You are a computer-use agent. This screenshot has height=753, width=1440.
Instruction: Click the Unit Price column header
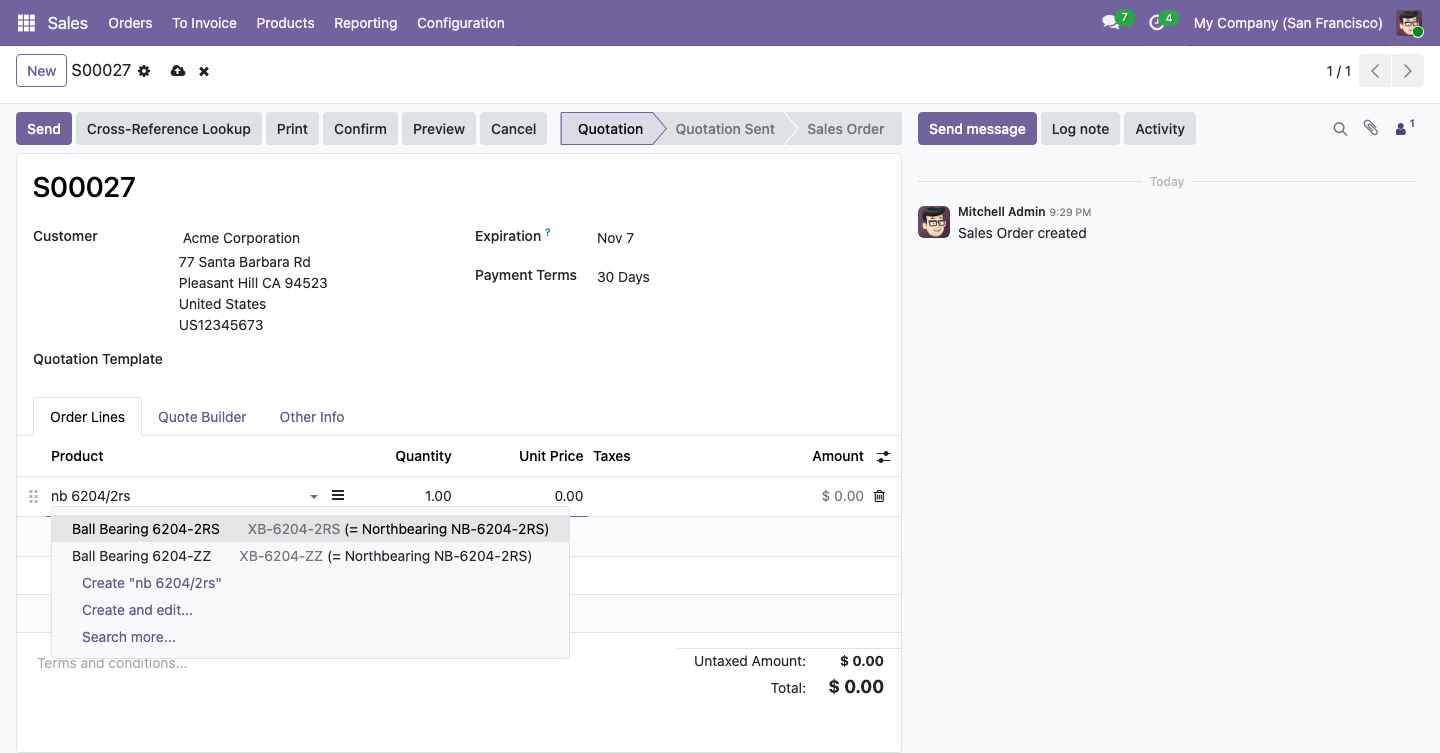pos(551,456)
